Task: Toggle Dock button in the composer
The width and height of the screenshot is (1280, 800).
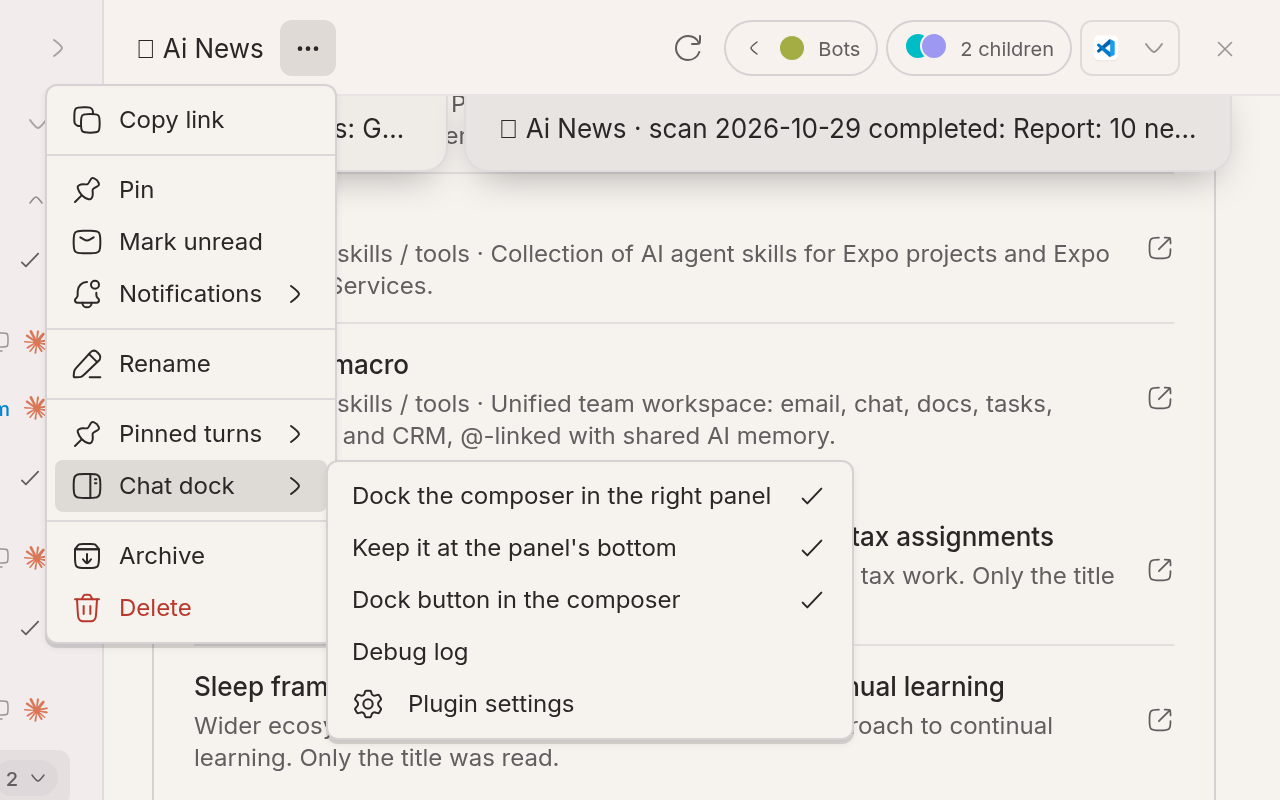Action: click(590, 600)
